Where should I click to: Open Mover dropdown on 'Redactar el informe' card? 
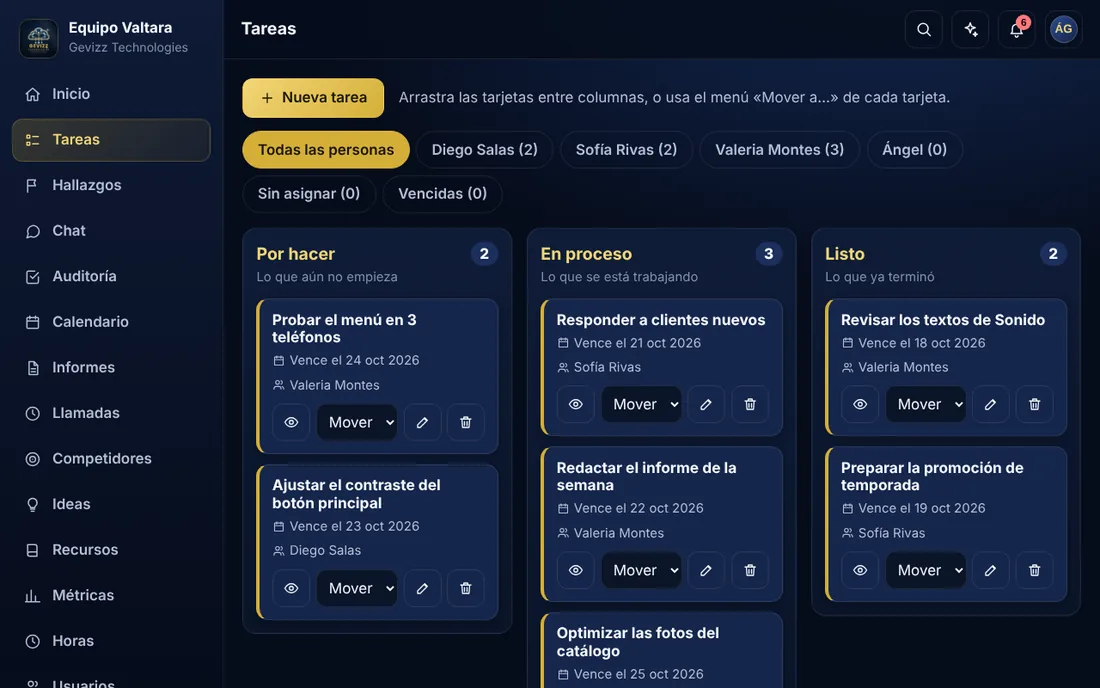641,570
